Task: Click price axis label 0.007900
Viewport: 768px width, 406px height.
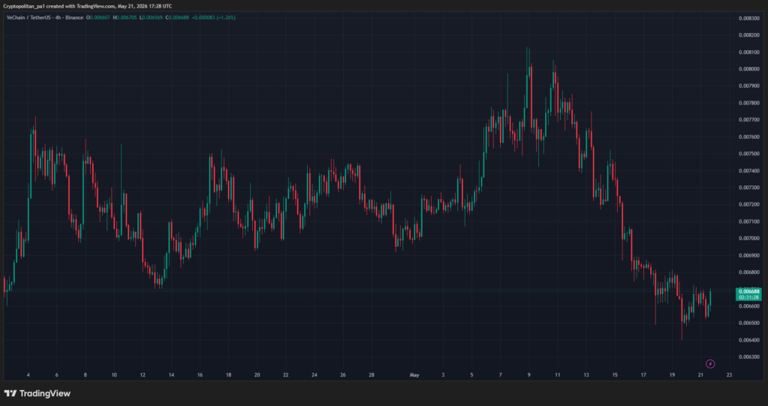Action: coord(748,86)
